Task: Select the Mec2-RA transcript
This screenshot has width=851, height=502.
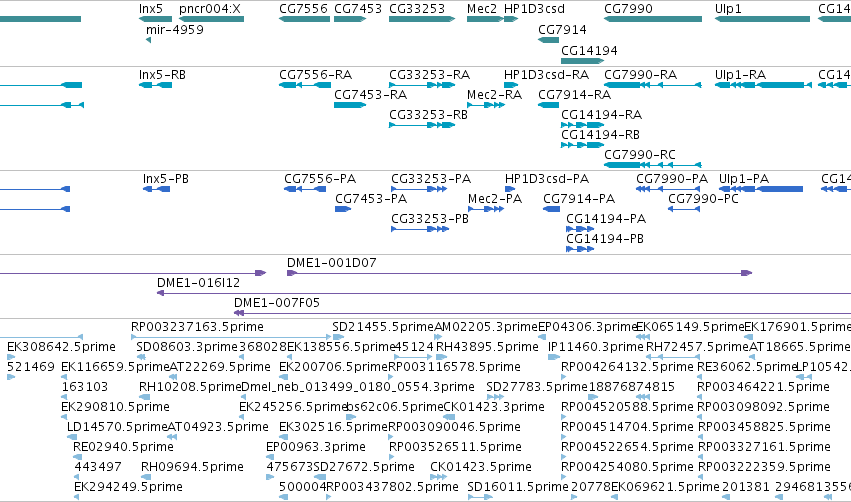Action: click(x=486, y=105)
